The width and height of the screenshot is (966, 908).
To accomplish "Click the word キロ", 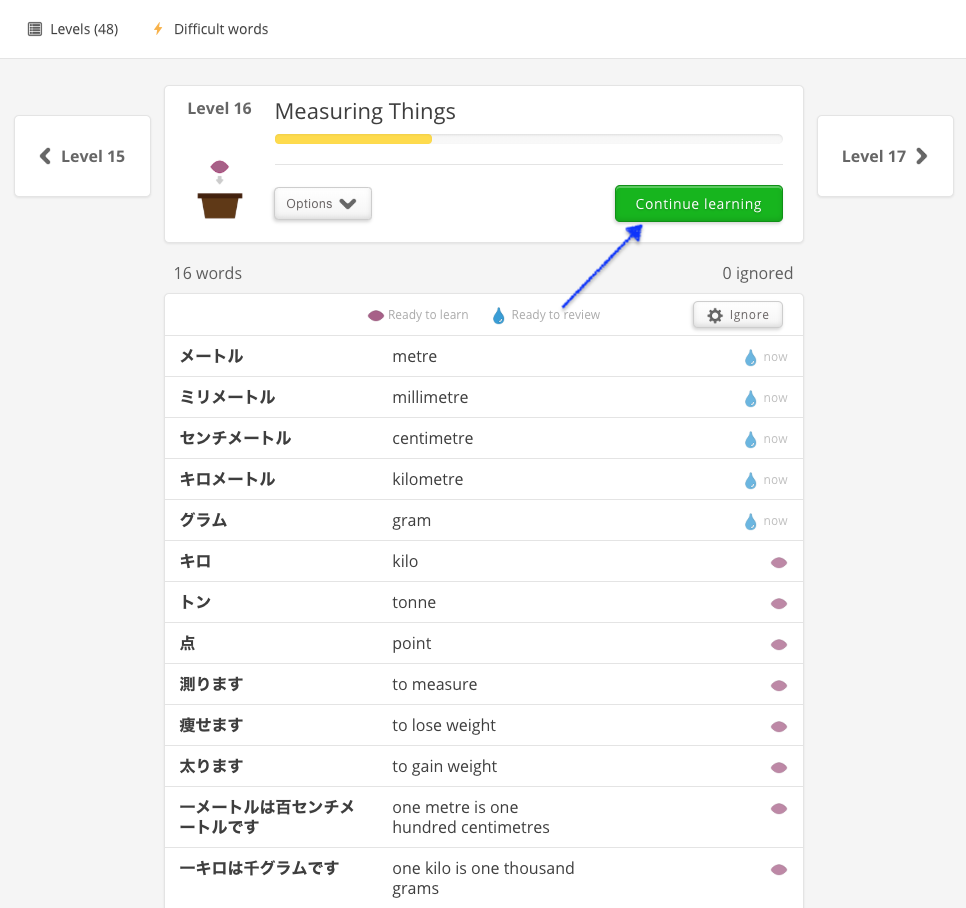I will tap(195, 561).
